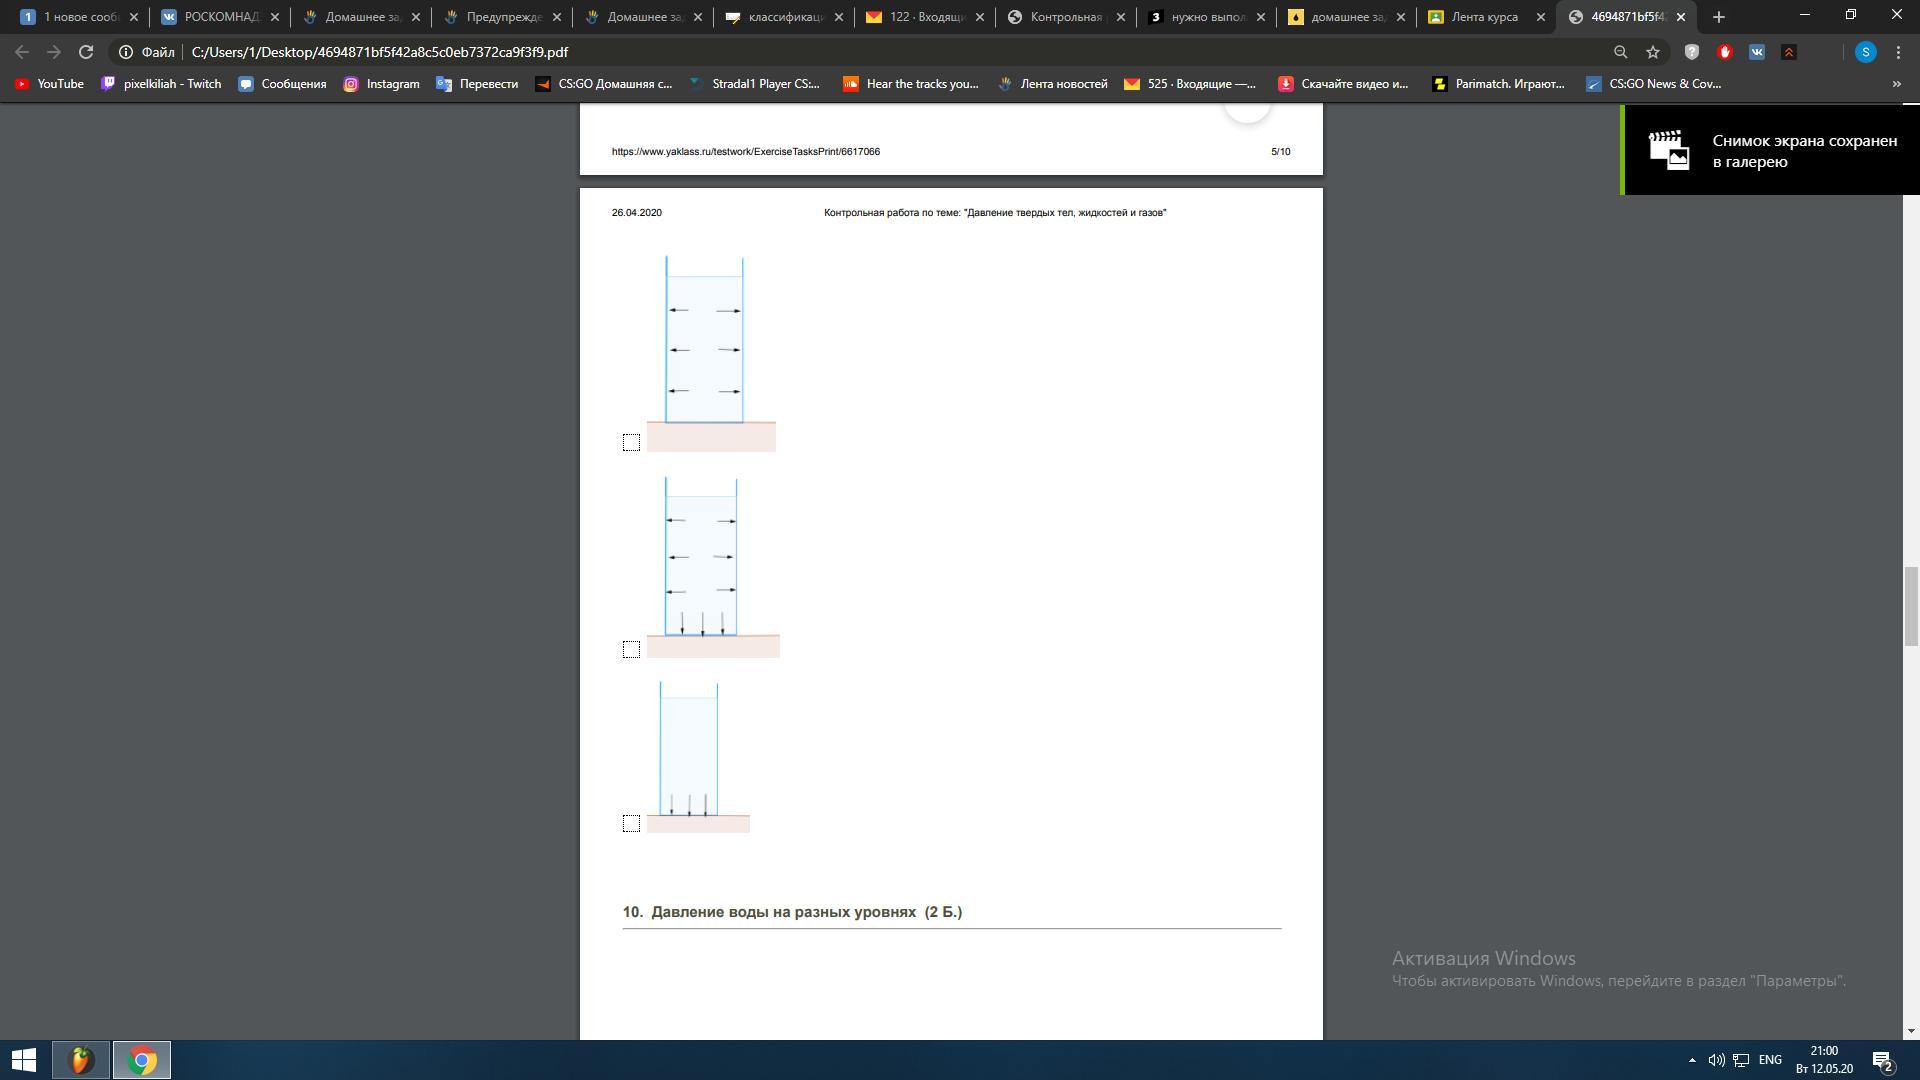The height and width of the screenshot is (1080, 1920).
Task: Click the VK extension icon in toolbar
Action: pos(1757,52)
